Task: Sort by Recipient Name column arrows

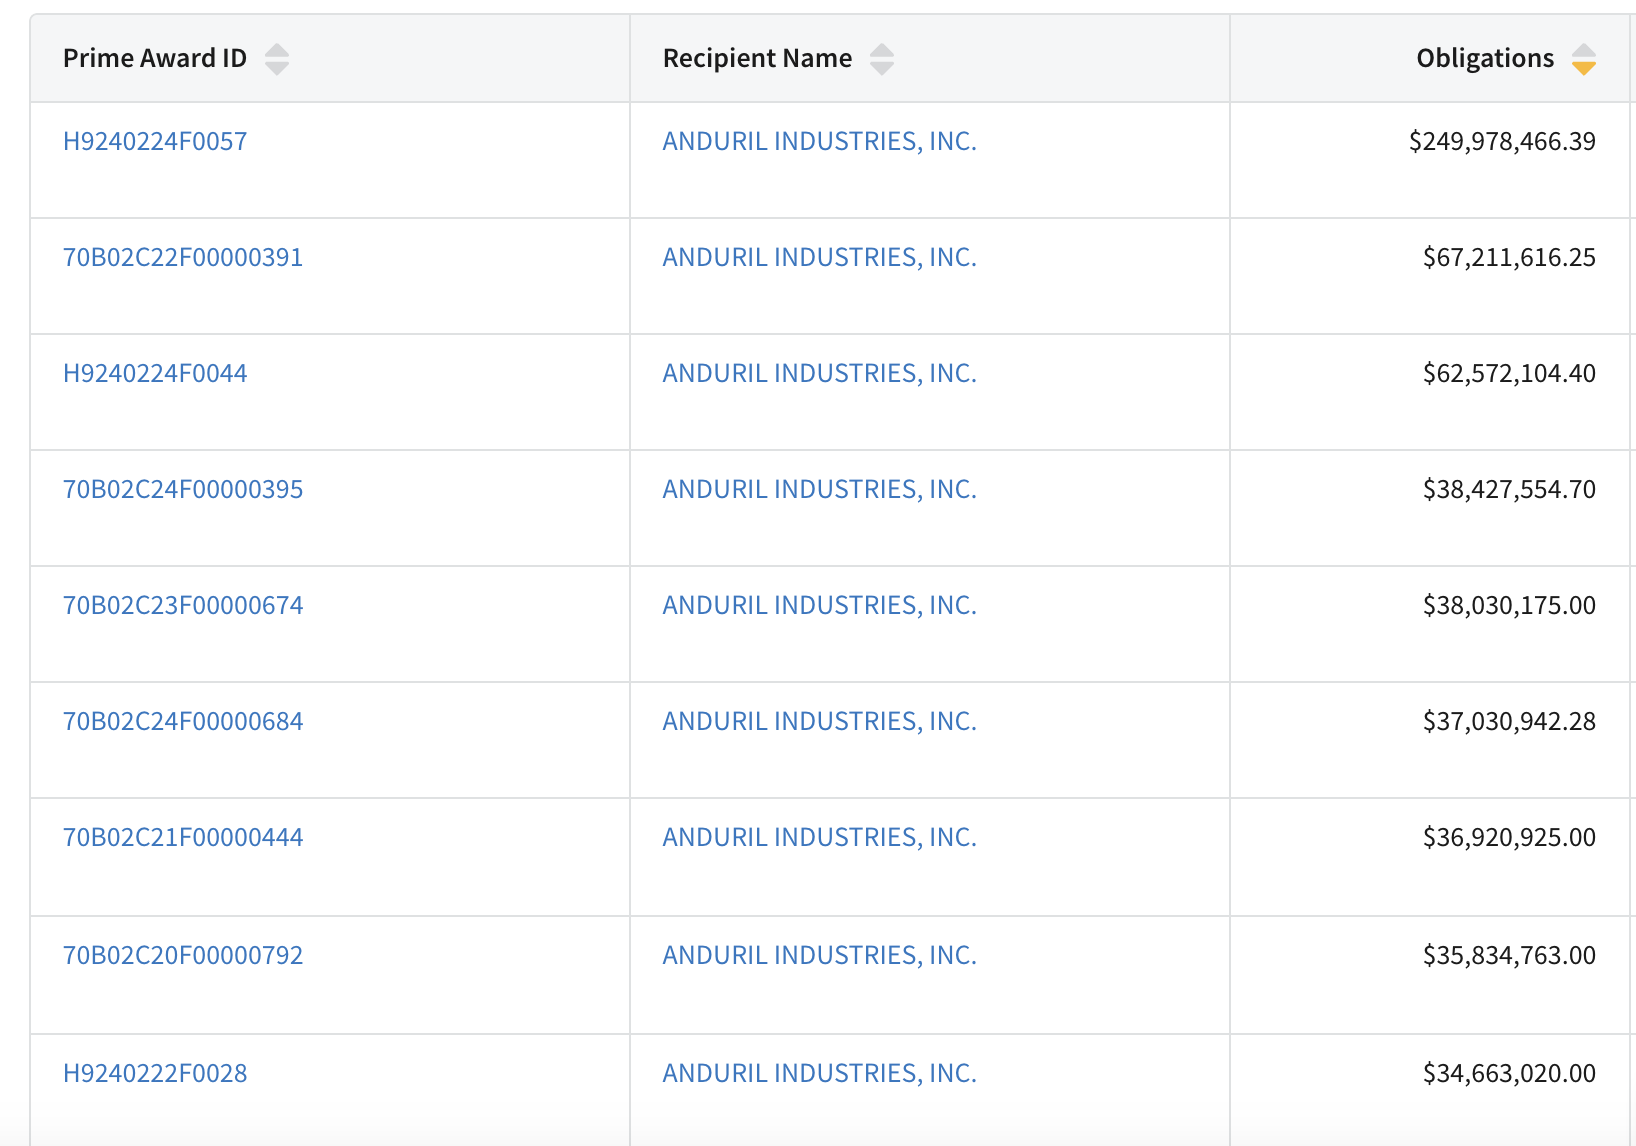Action: pos(882,59)
